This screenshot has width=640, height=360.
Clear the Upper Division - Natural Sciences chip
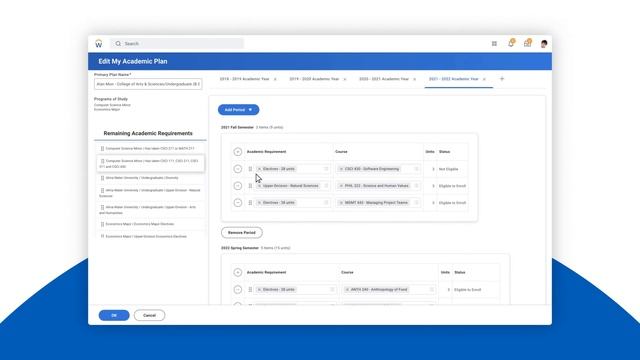[260, 186]
